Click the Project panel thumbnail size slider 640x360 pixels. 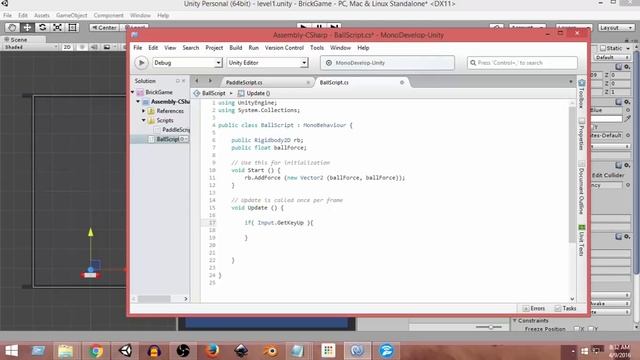[x=490, y=327]
